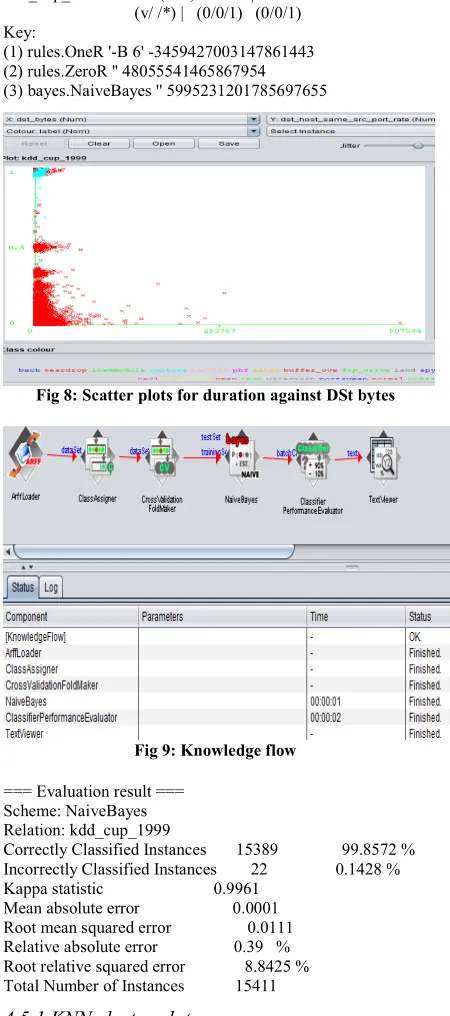Viewport: 450px width, 1016px height.
Task: Click the '99.8572 %' accuracy value
Action: [379, 849]
